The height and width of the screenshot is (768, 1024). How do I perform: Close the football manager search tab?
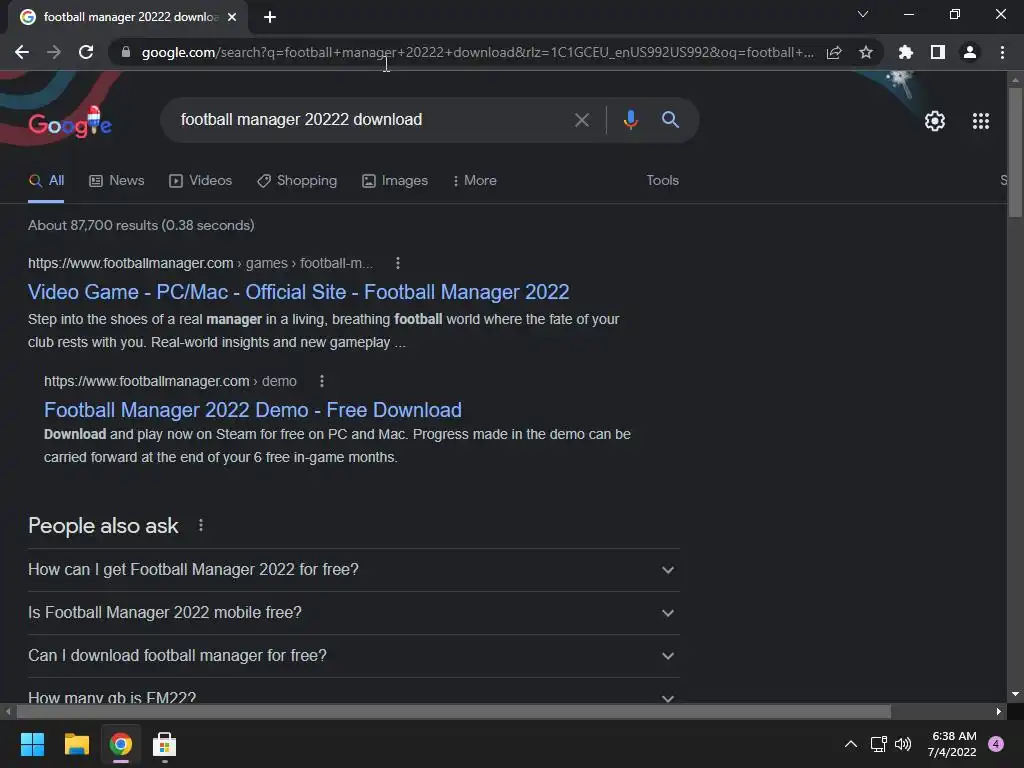pyautogui.click(x=232, y=17)
